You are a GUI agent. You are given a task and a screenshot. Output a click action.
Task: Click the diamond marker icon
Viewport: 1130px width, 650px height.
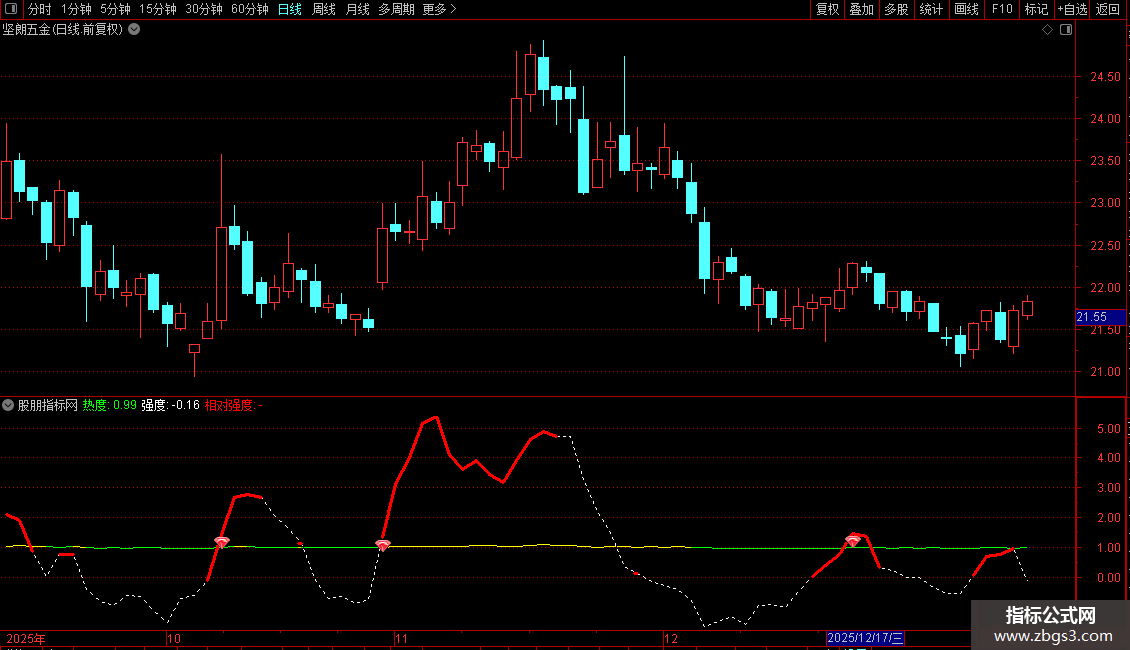click(1048, 30)
